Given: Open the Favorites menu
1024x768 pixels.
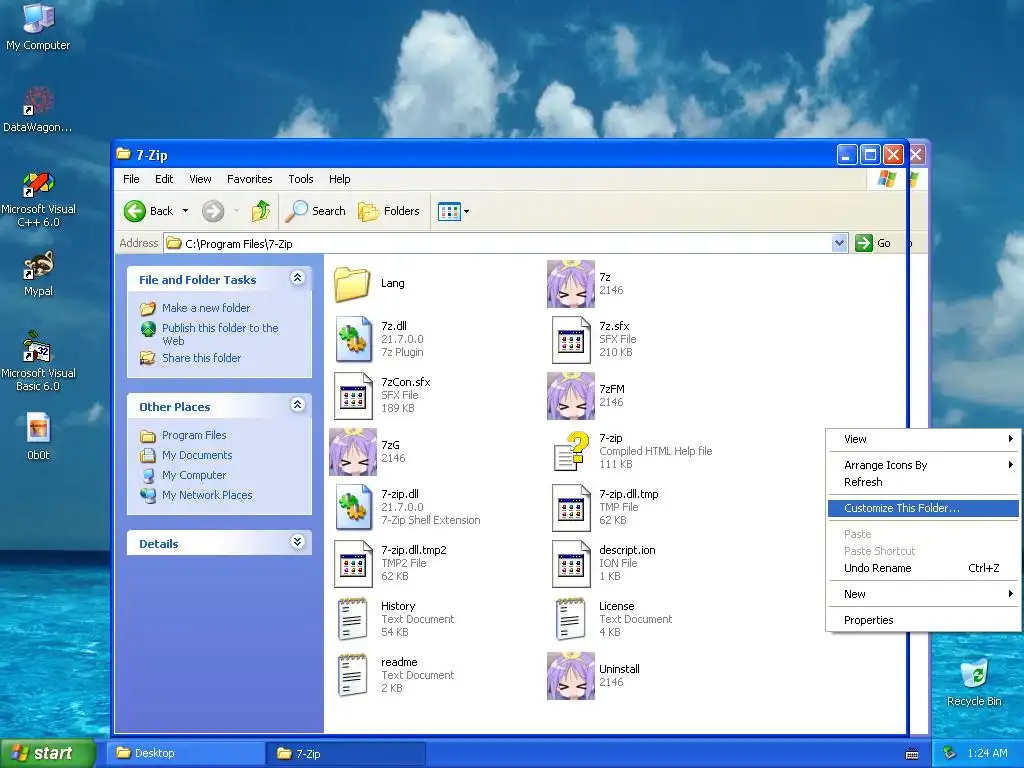Looking at the screenshot, I should pos(249,179).
